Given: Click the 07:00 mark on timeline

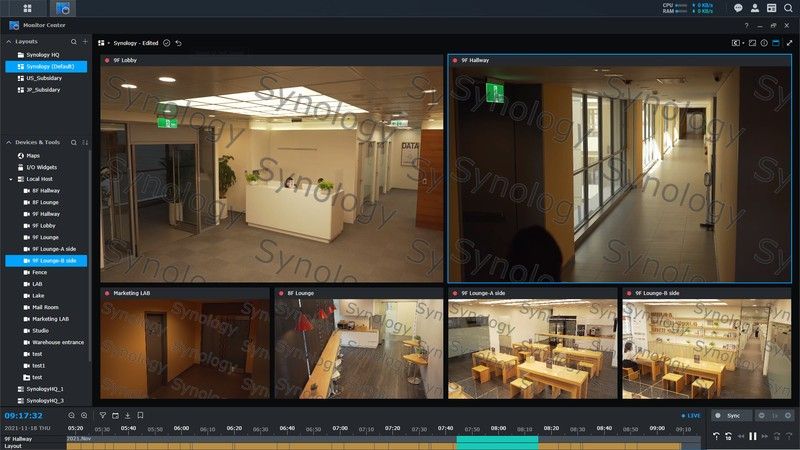Looking at the screenshot, I should click(x=340, y=429).
